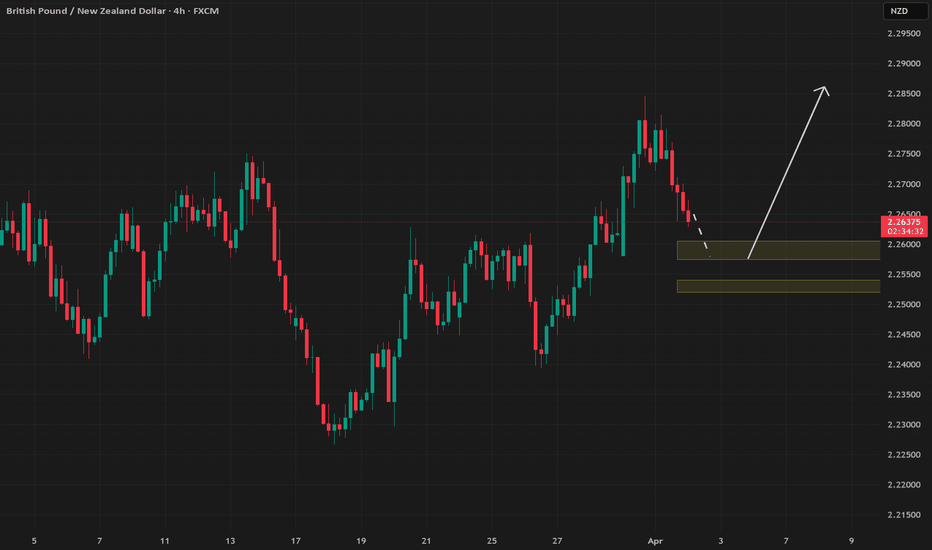Click price axis label 2.27500
932x550 pixels.
(903, 153)
